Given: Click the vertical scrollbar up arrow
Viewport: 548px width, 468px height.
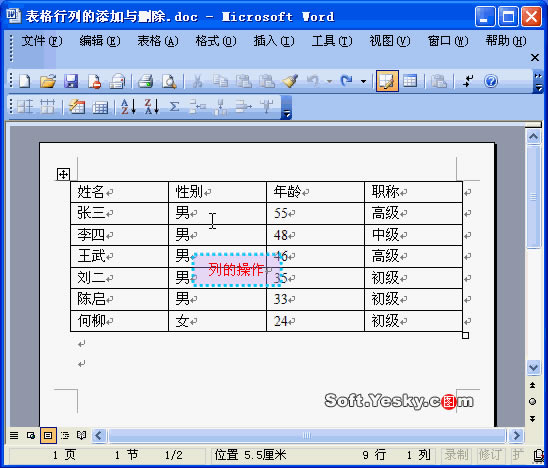Looking at the screenshot, I should [x=533, y=137].
